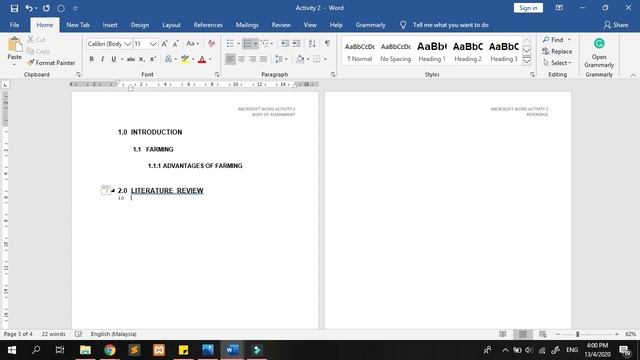Click the Paste clipboard icon

tap(15, 44)
